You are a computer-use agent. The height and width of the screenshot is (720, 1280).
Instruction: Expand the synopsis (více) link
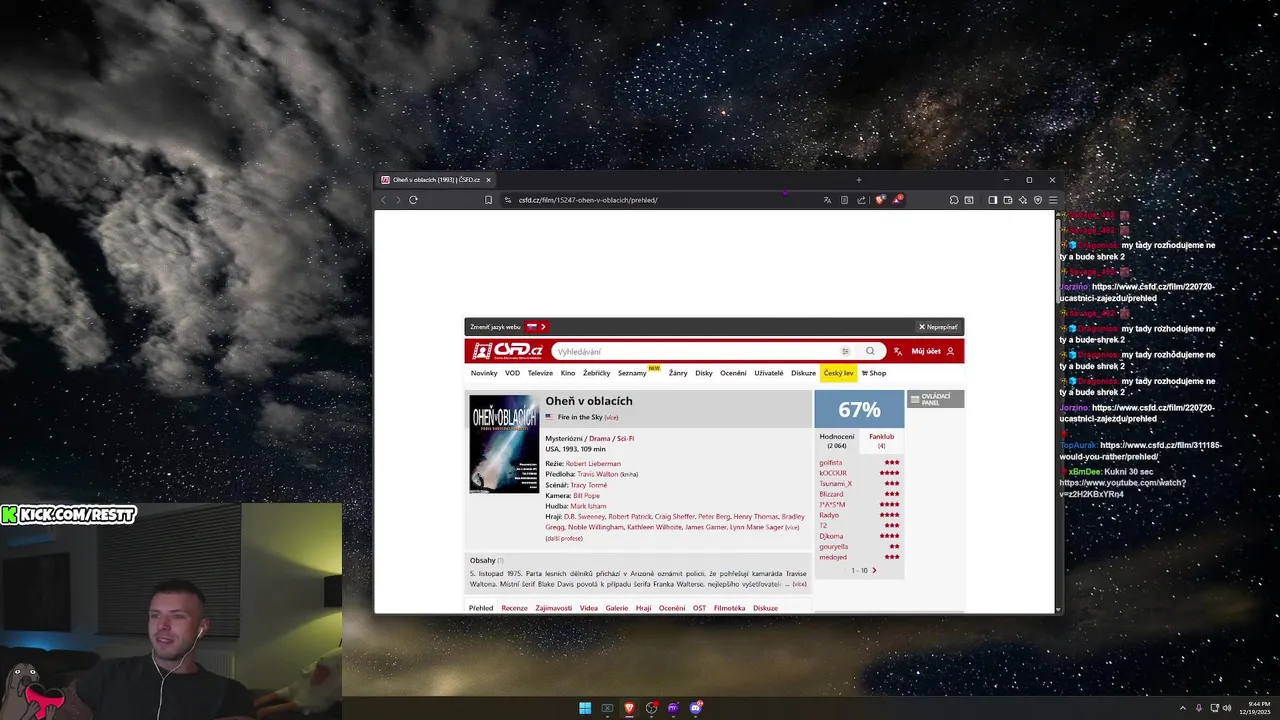(799, 584)
